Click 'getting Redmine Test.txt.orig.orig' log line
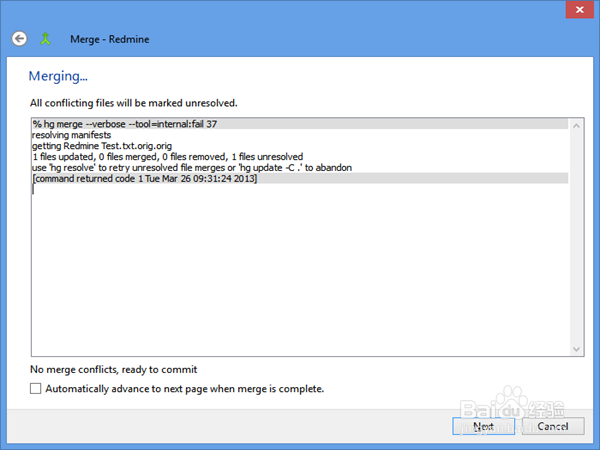This screenshot has width=600, height=450. click(x=101, y=146)
